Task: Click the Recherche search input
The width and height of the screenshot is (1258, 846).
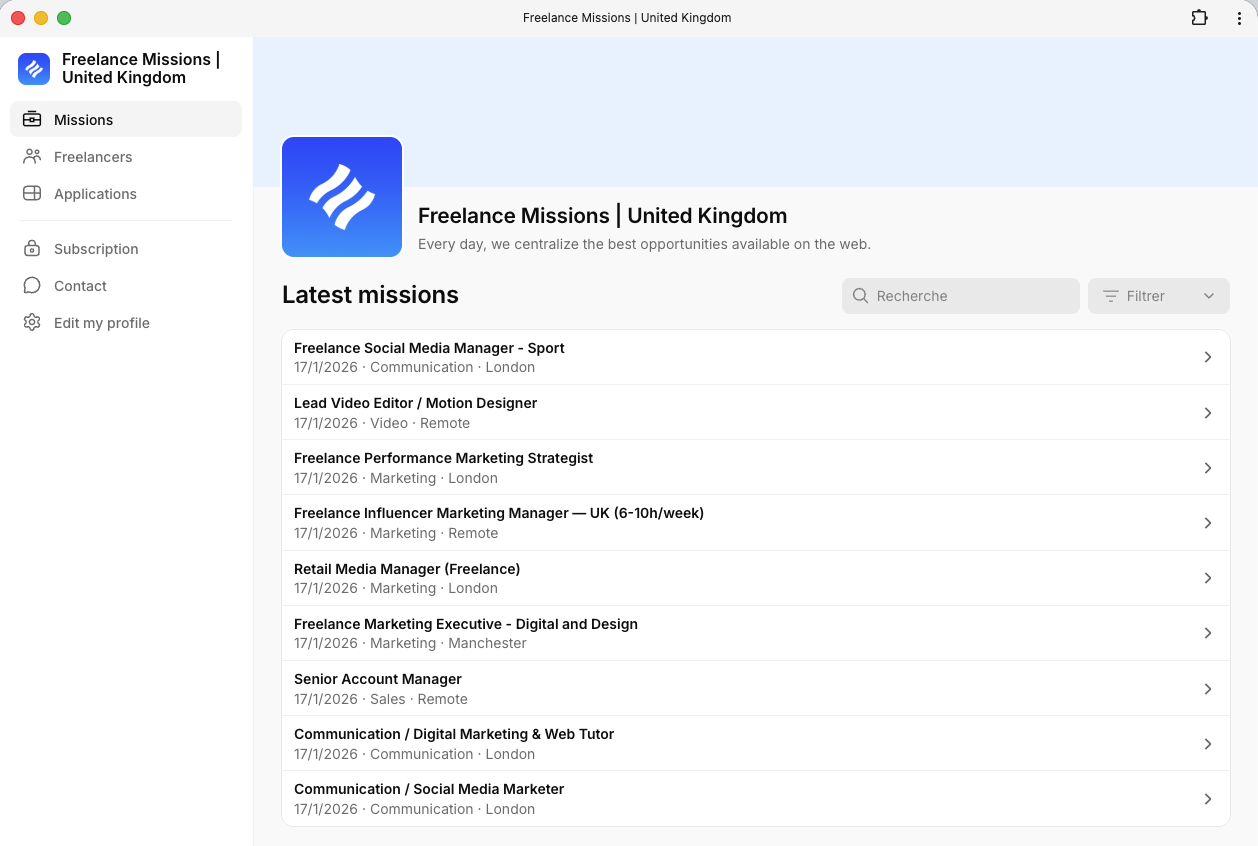Action: (x=961, y=296)
